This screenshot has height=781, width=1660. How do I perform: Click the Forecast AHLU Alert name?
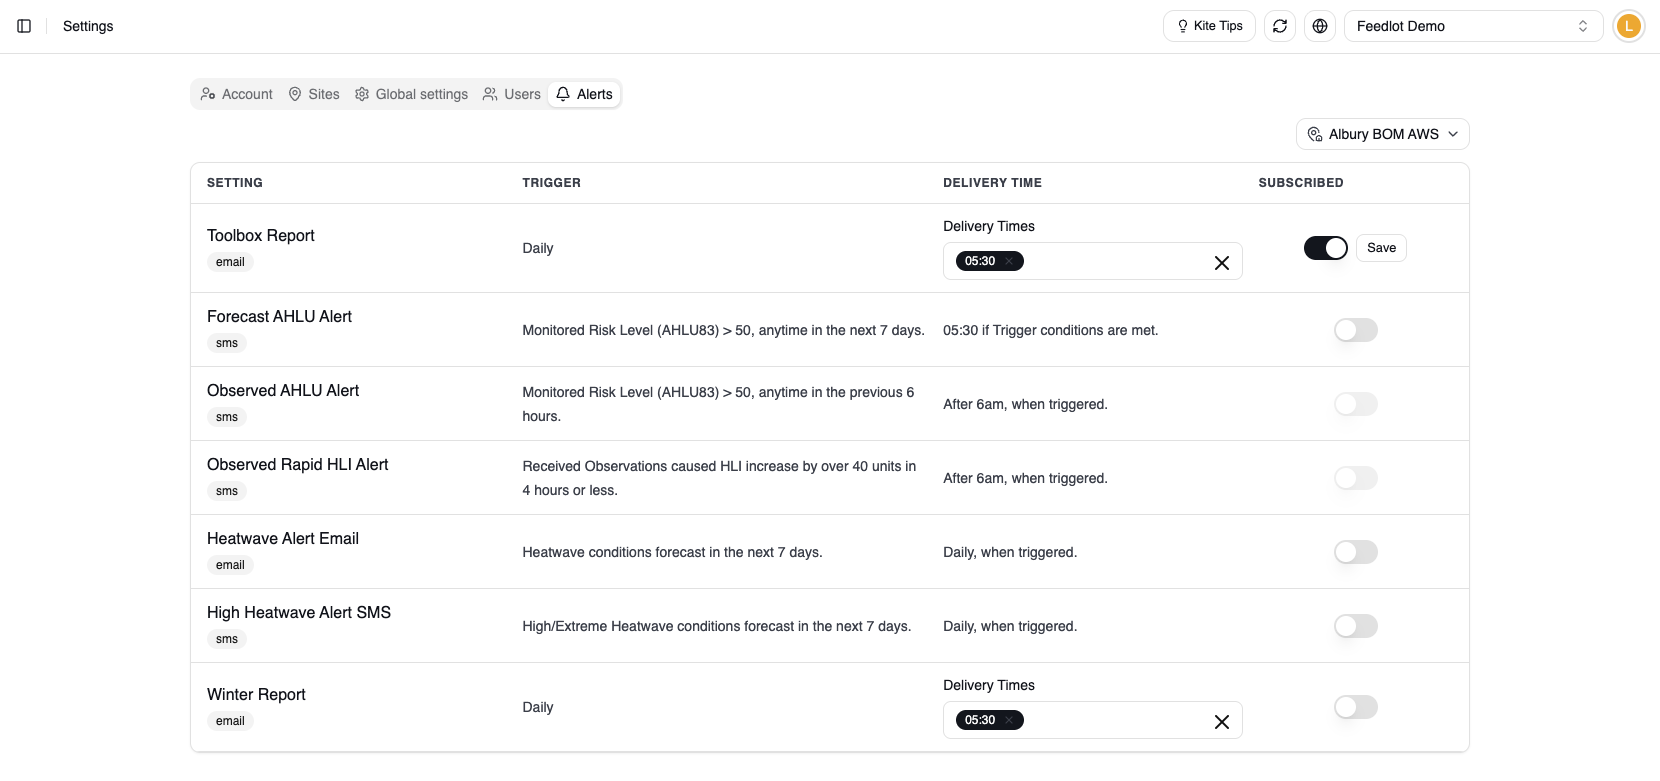(x=279, y=317)
